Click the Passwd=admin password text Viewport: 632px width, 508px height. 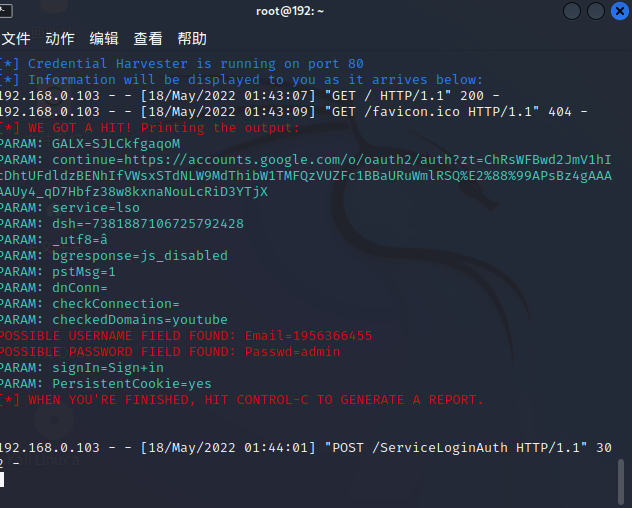tap(292, 352)
